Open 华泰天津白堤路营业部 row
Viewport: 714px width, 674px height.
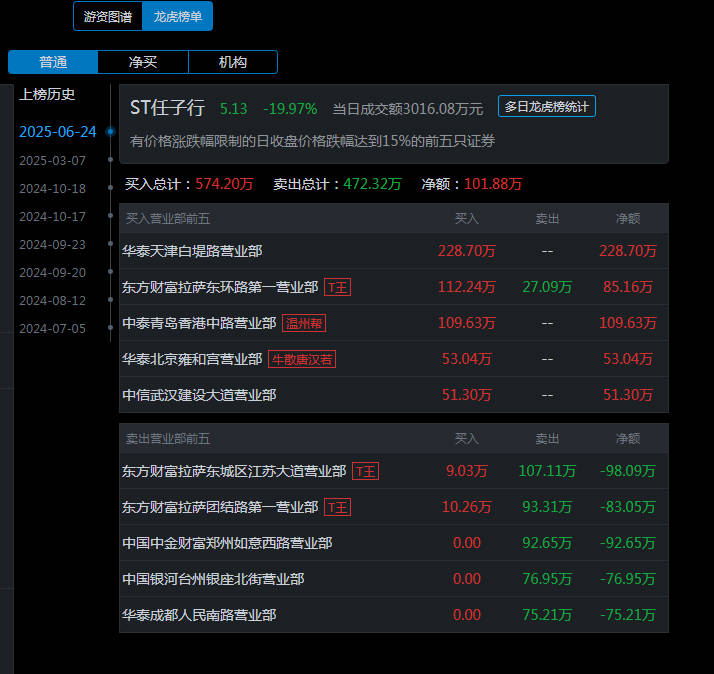pyautogui.click(x=393, y=251)
